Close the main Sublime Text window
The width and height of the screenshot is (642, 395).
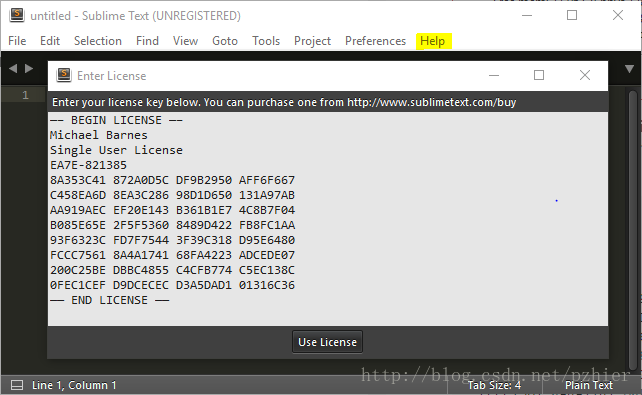[618, 16]
